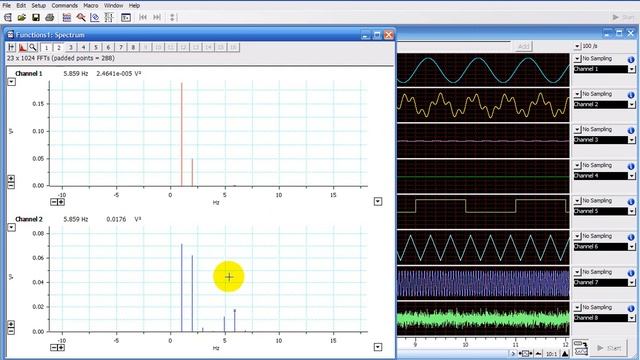The width and height of the screenshot is (640, 360).
Task: Toggle channel 2 button in Spectrum toolbar
Action: pos(58,48)
